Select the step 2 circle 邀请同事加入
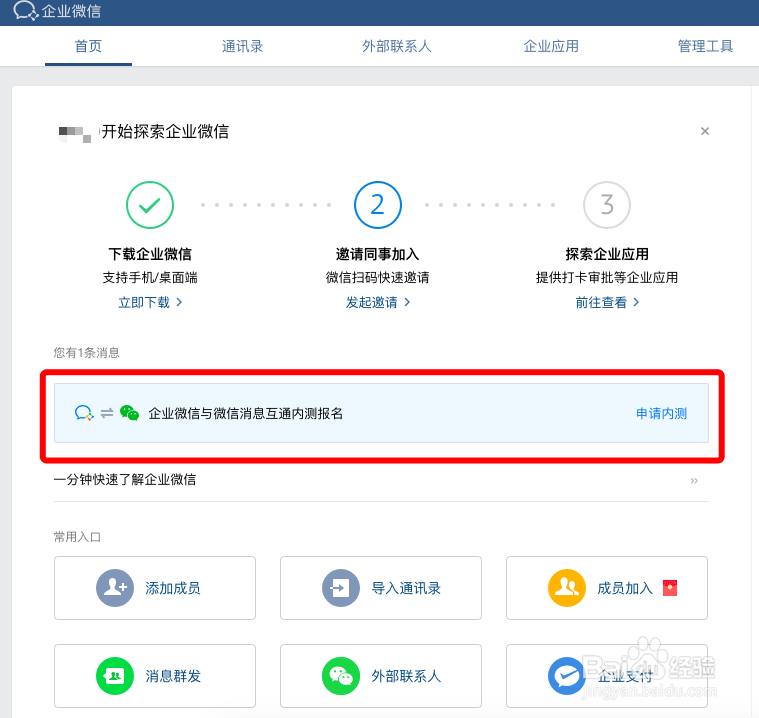This screenshot has height=718, width=759. click(x=378, y=205)
